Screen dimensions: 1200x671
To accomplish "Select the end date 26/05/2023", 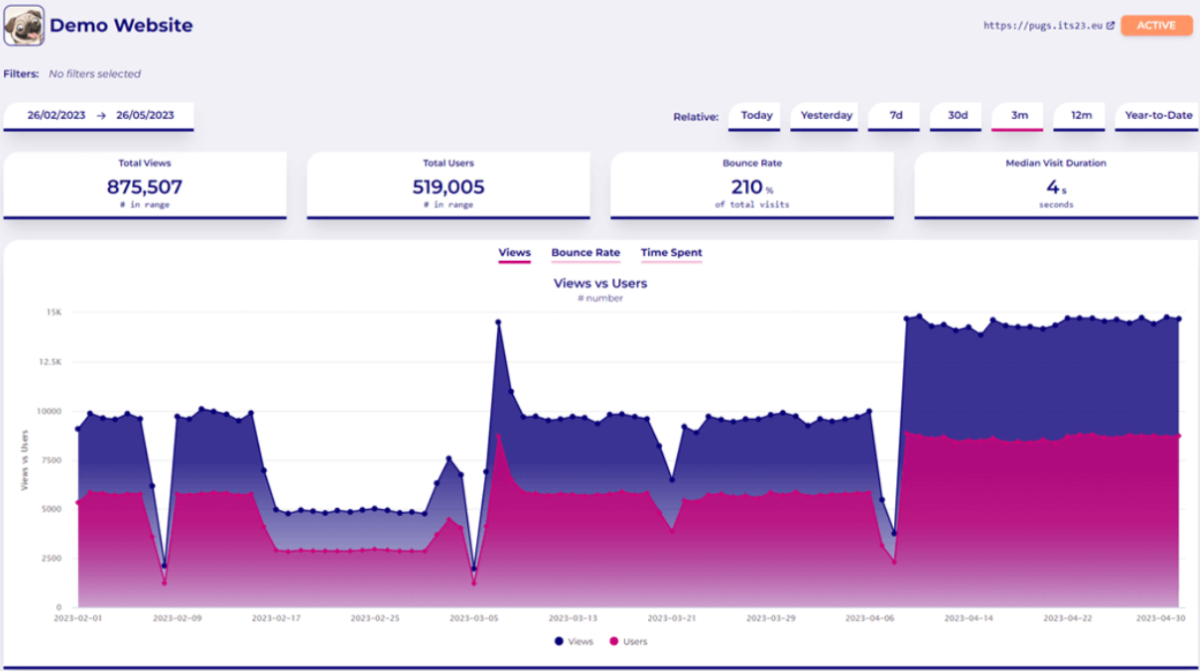I will 145,115.
